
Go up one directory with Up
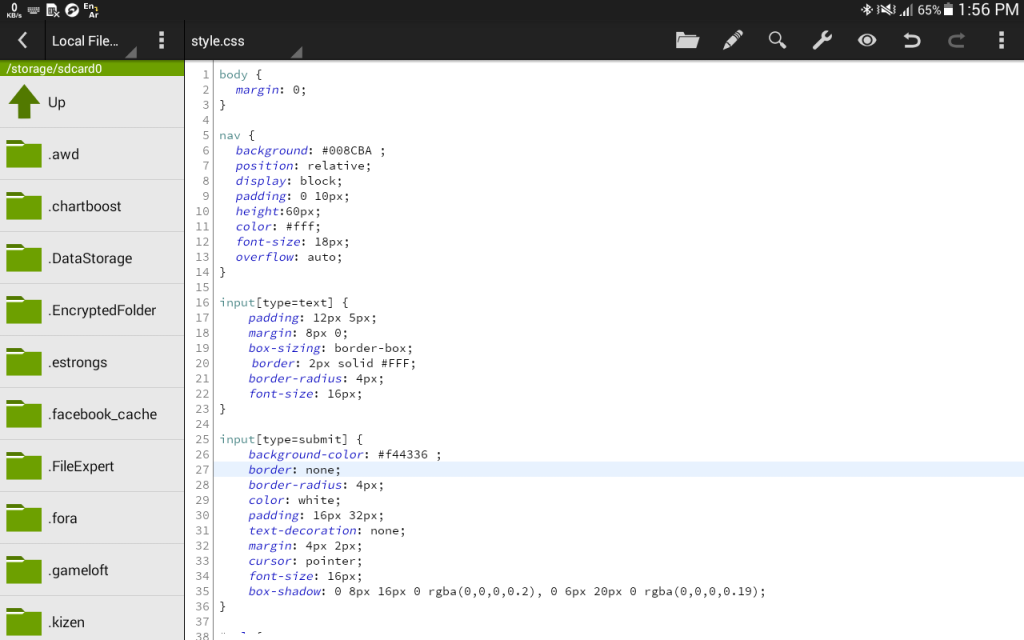92,103
